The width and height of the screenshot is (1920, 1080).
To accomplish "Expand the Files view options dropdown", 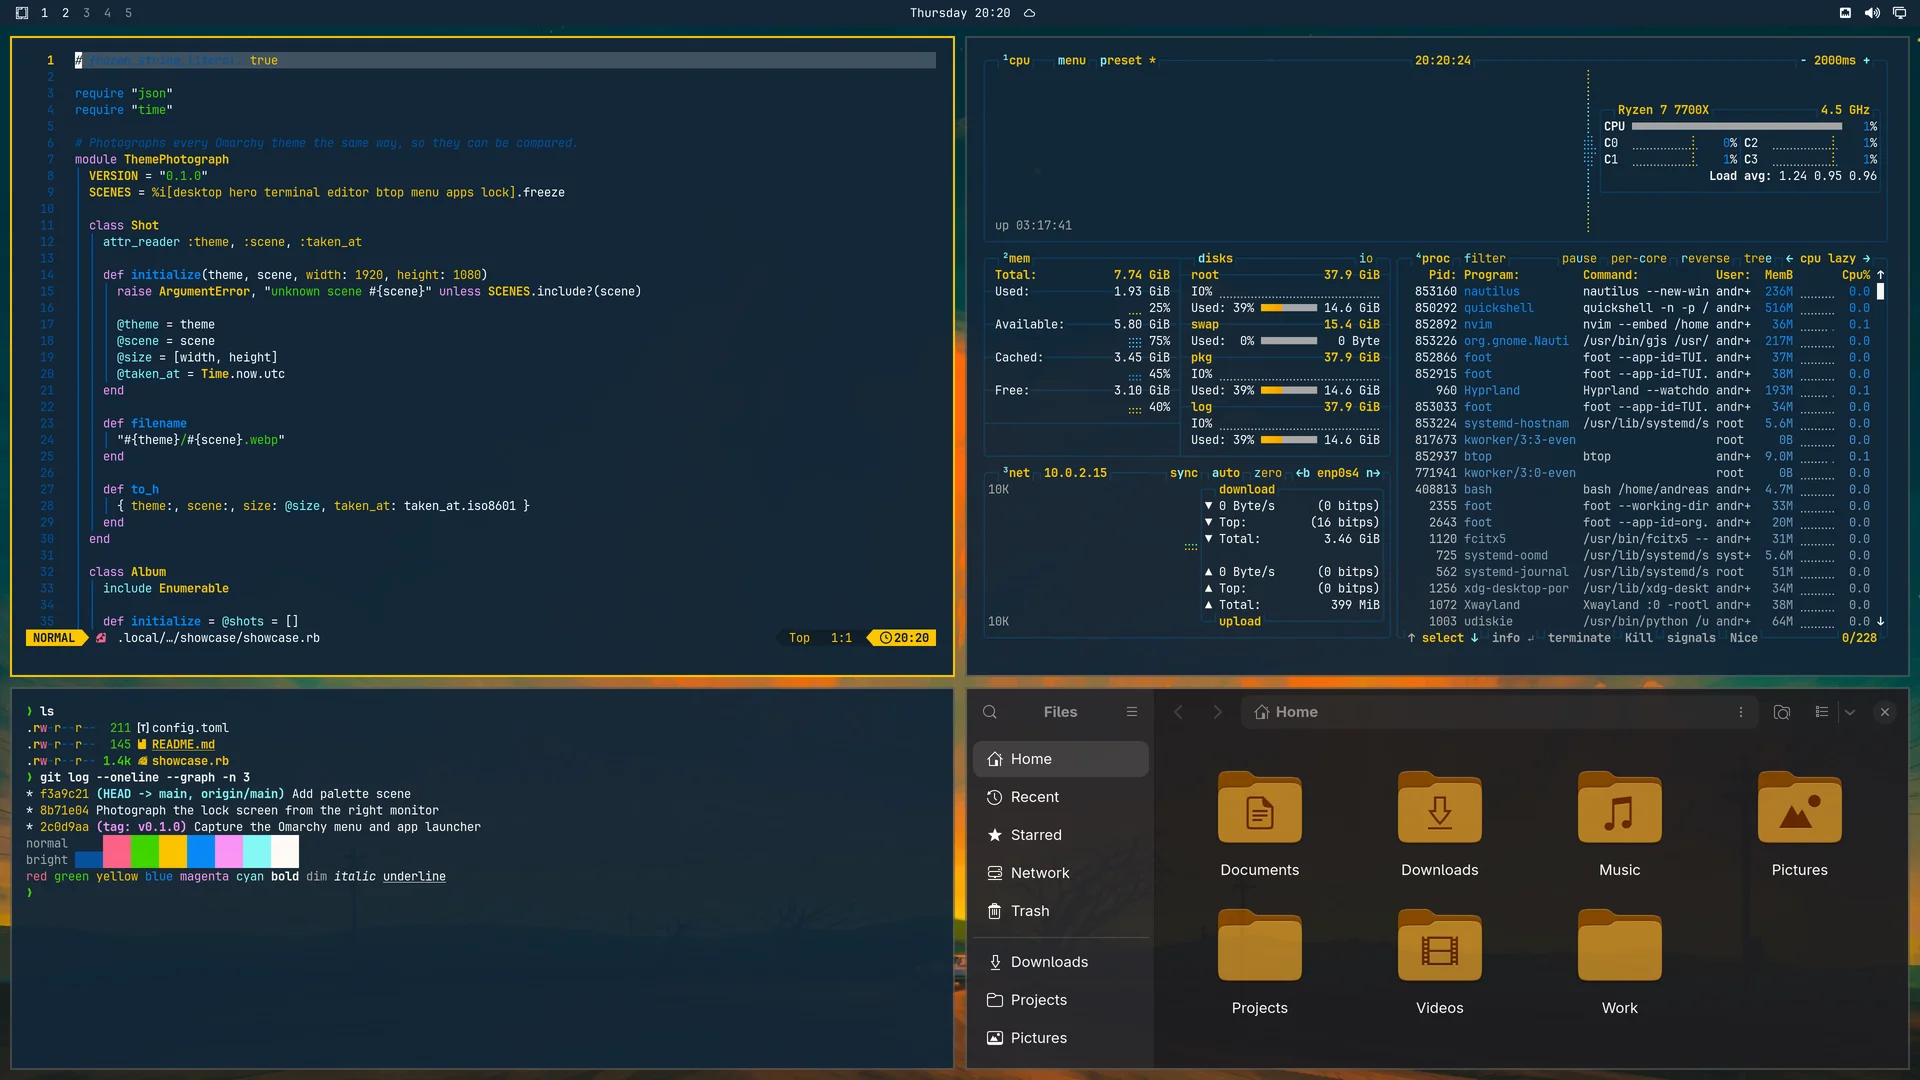I will pyautogui.click(x=1850, y=712).
